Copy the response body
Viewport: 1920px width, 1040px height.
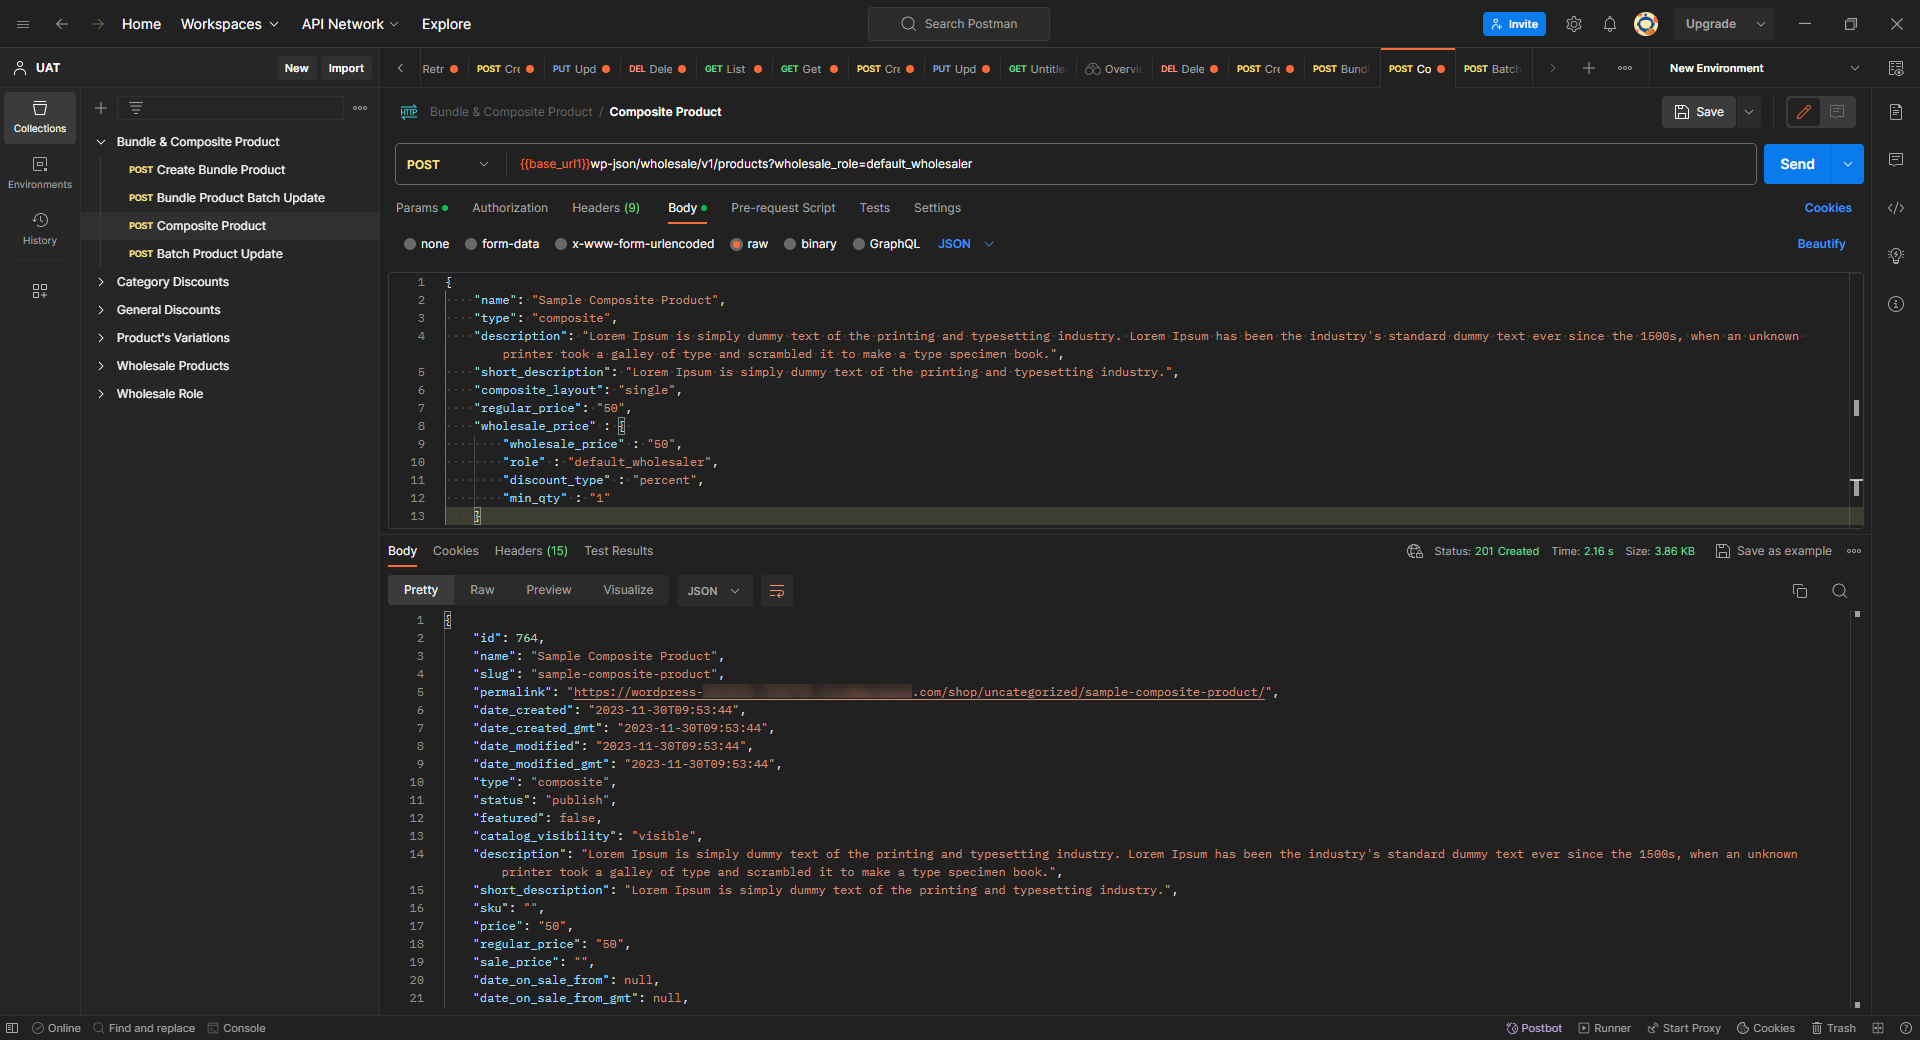click(x=1800, y=591)
